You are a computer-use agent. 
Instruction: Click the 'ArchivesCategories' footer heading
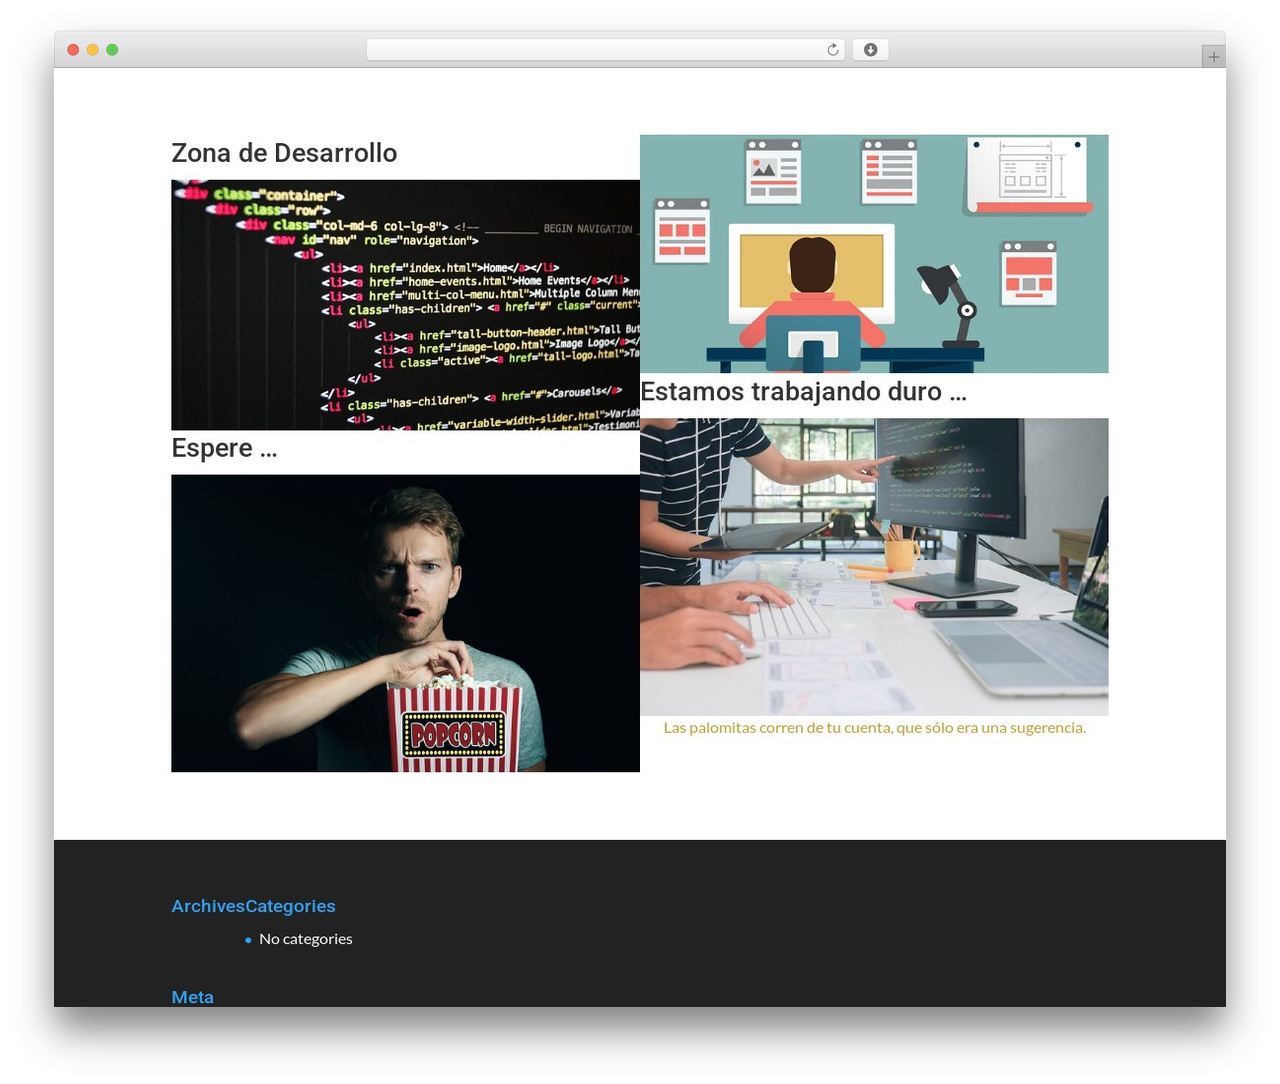point(253,906)
